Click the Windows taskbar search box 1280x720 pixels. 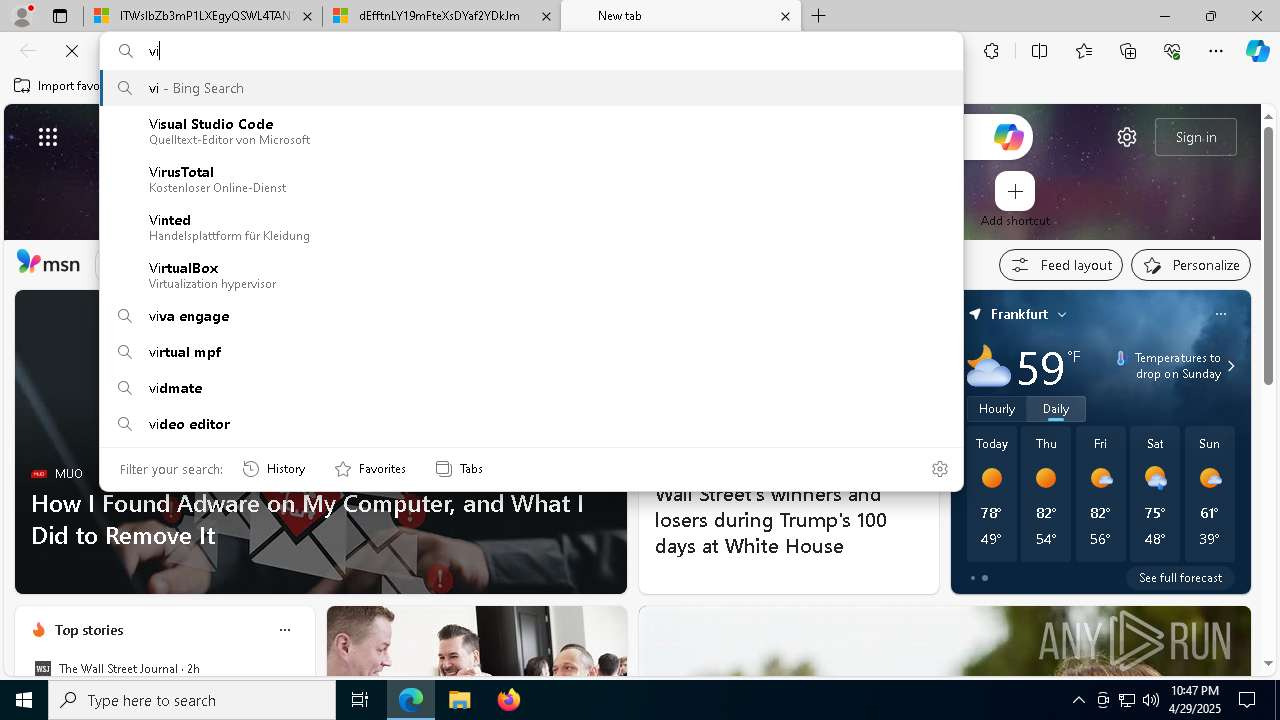click(192, 700)
